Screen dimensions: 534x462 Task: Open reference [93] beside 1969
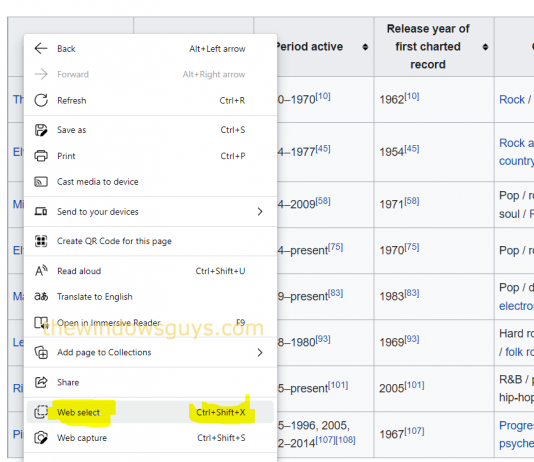coord(412,339)
